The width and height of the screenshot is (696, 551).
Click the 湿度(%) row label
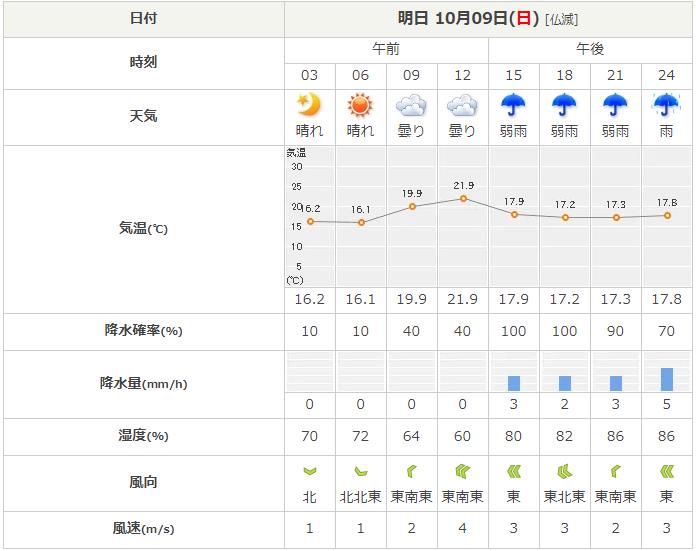click(x=143, y=436)
